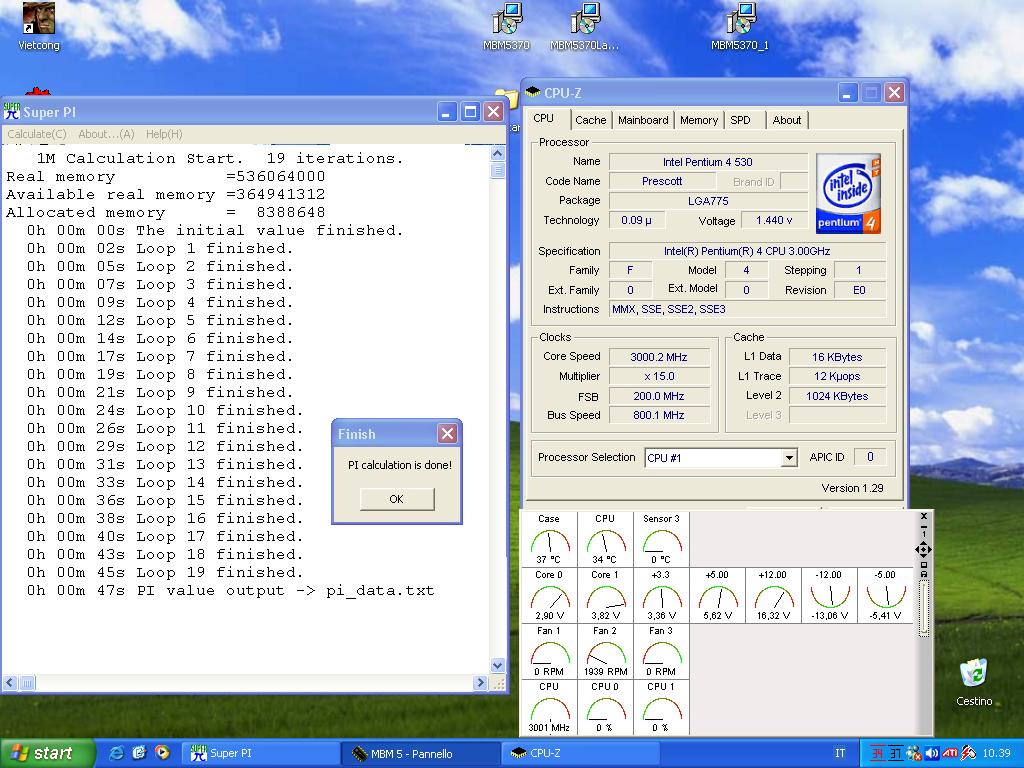This screenshot has width=1024, height=768.
Task: Click the X close icon on the MBM panel
Action: pyautogui.click(x=923, y=517)
